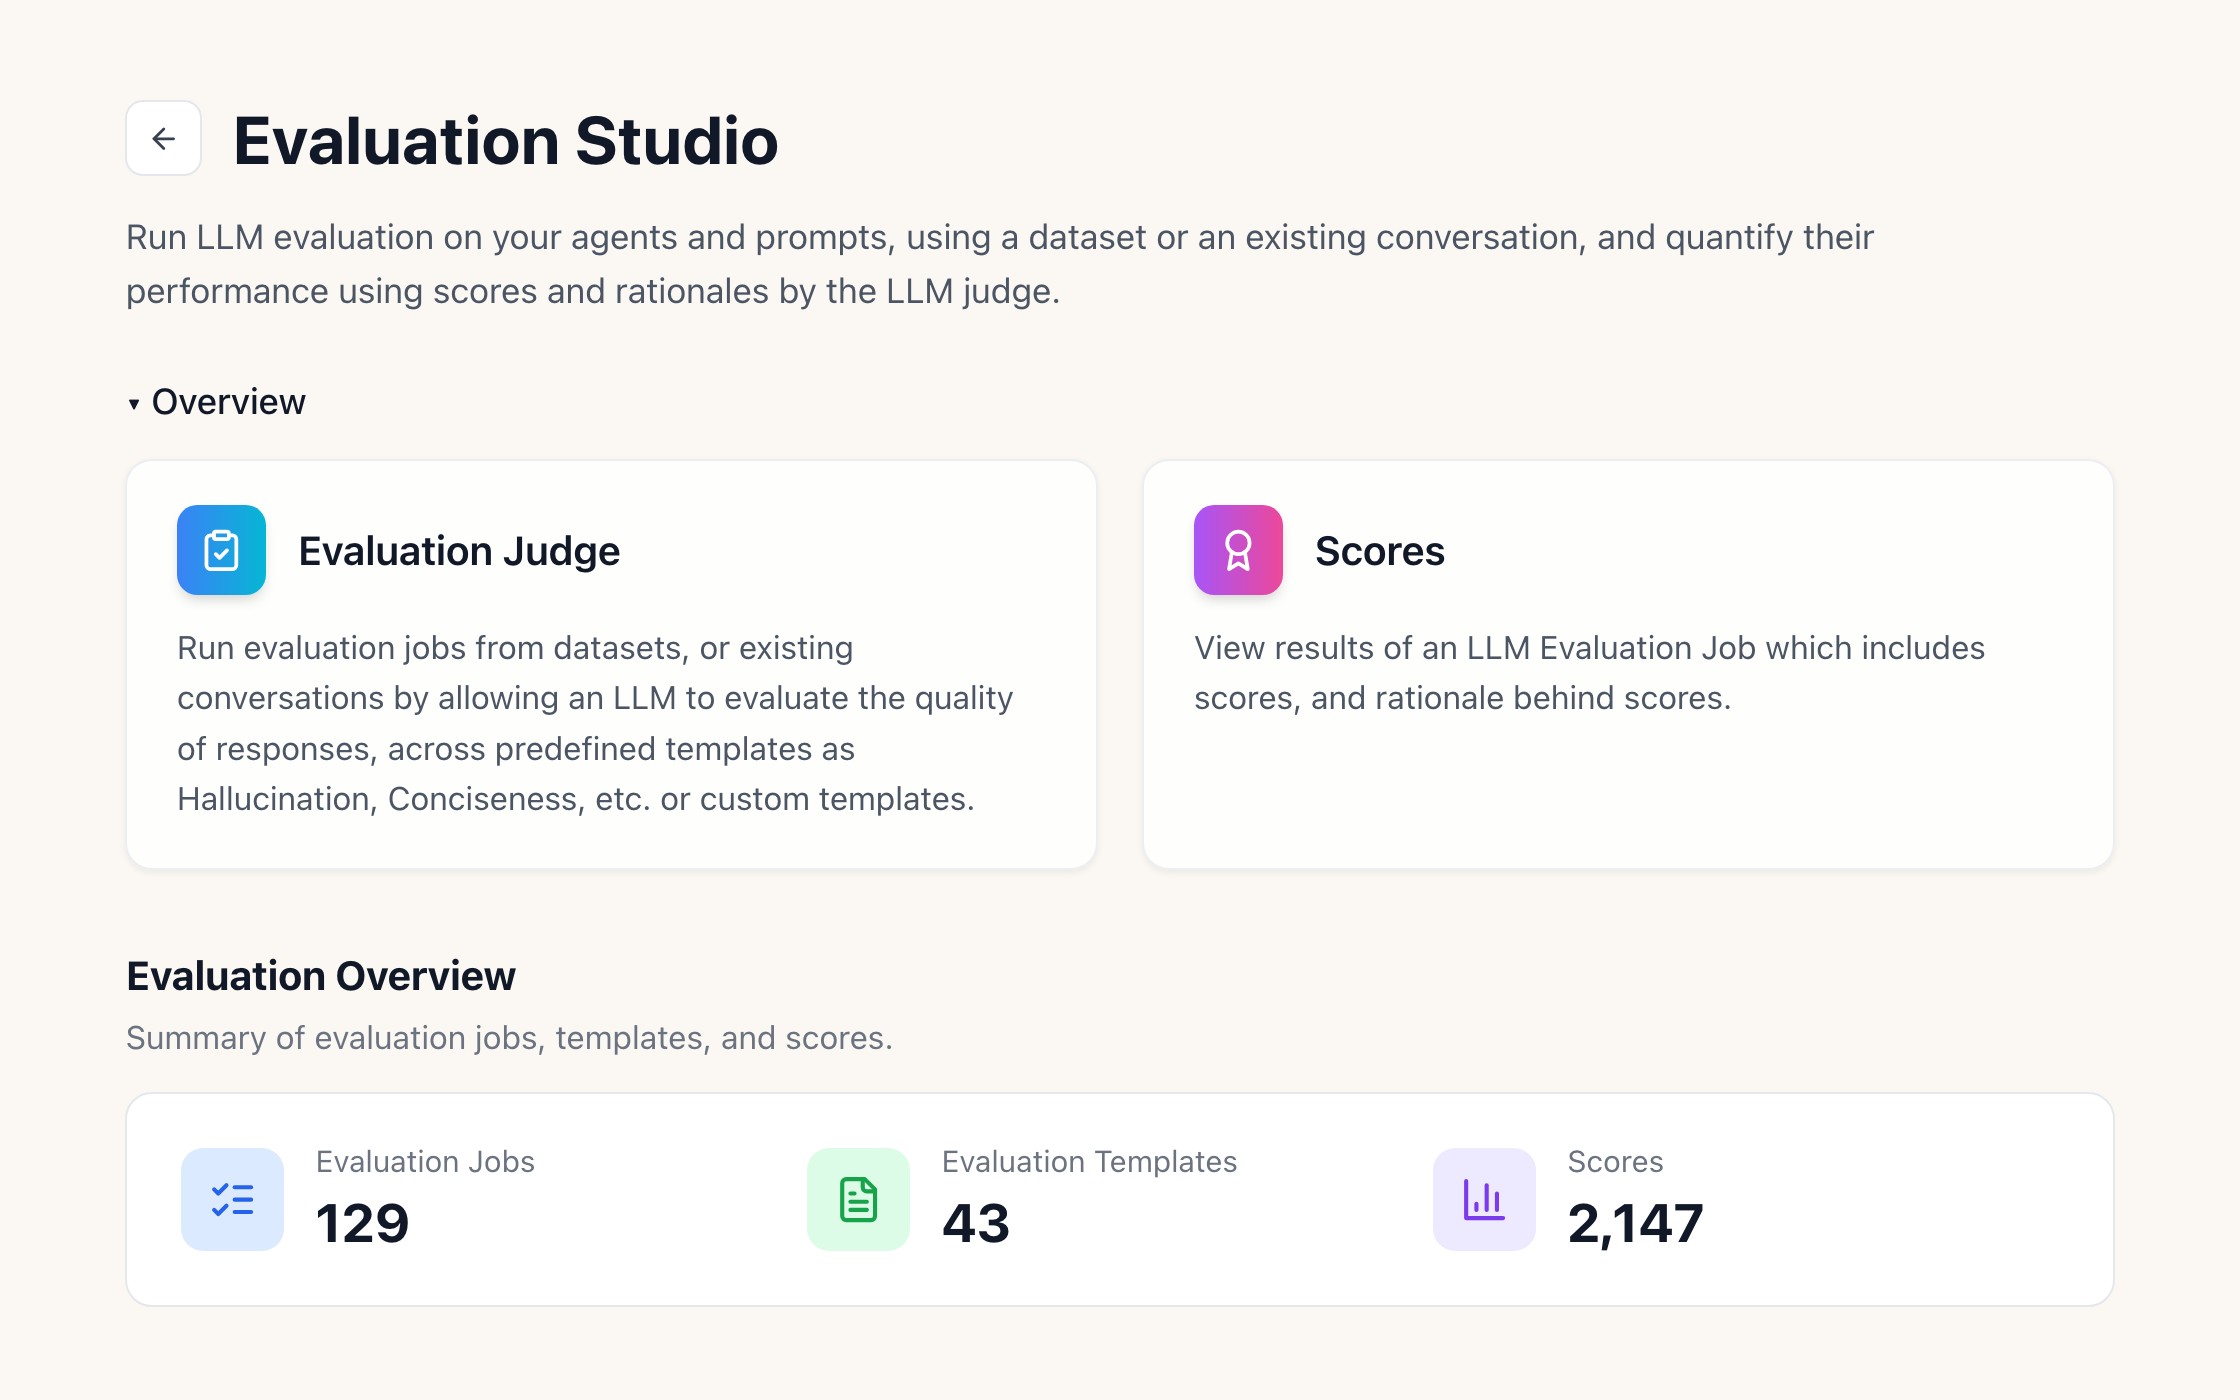This screenshot has height=1400, width=2240.
Task: Click 'Summary of evaluation jobs, templates, and scores.'
Action: pyautogui.click(x=509, y=1038)
